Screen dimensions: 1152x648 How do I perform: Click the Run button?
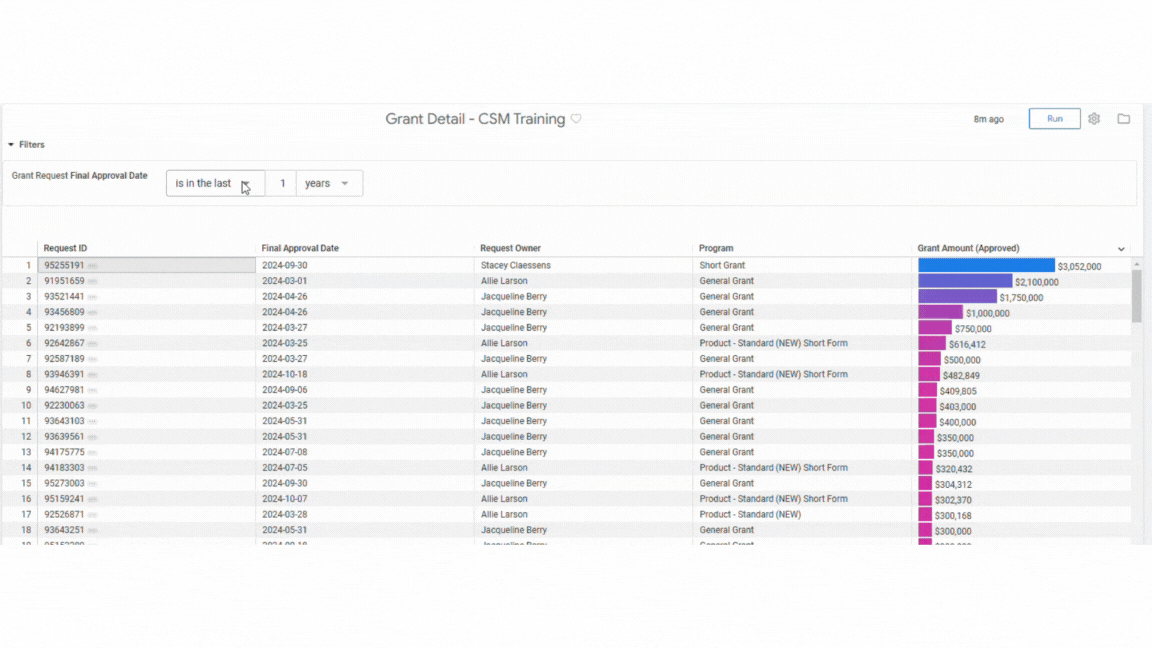point(1054,118)
